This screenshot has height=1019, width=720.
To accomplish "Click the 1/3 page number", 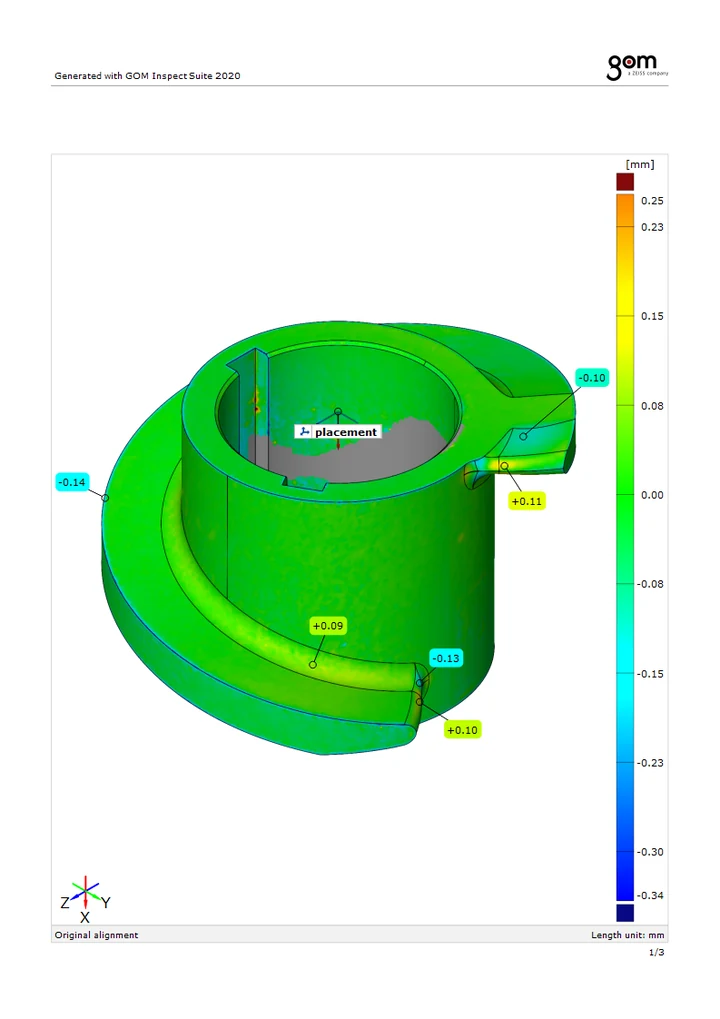I will click(x=657, y=953).
